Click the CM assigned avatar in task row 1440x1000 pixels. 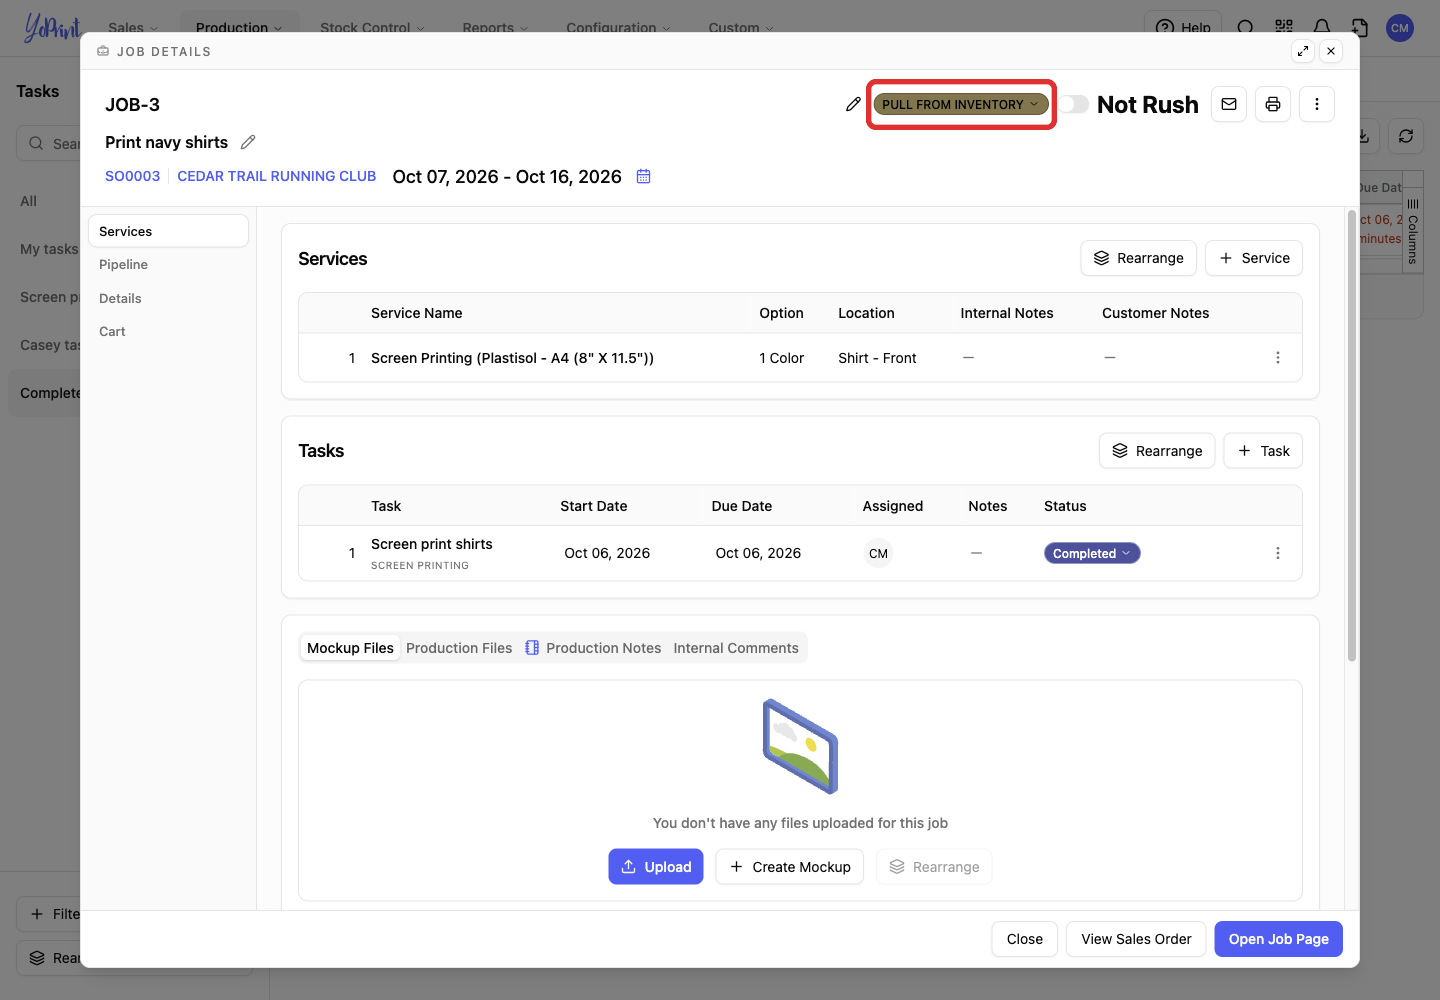point(878,553)
